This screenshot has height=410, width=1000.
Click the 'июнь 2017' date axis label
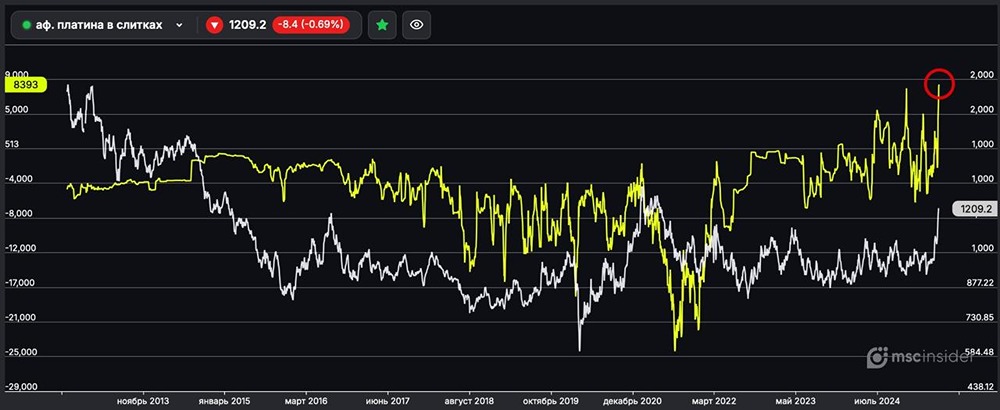tap(388, 401)
